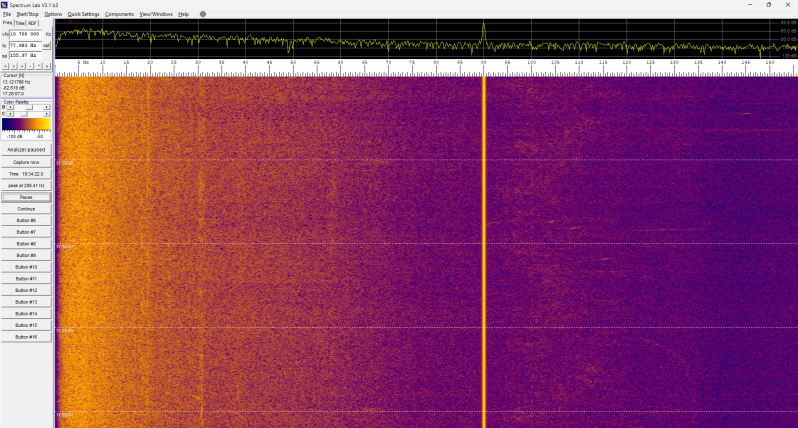The image size is (798, 428).
Task: Click the bright 90 Hz waterfall line
Action: point(483,252)
